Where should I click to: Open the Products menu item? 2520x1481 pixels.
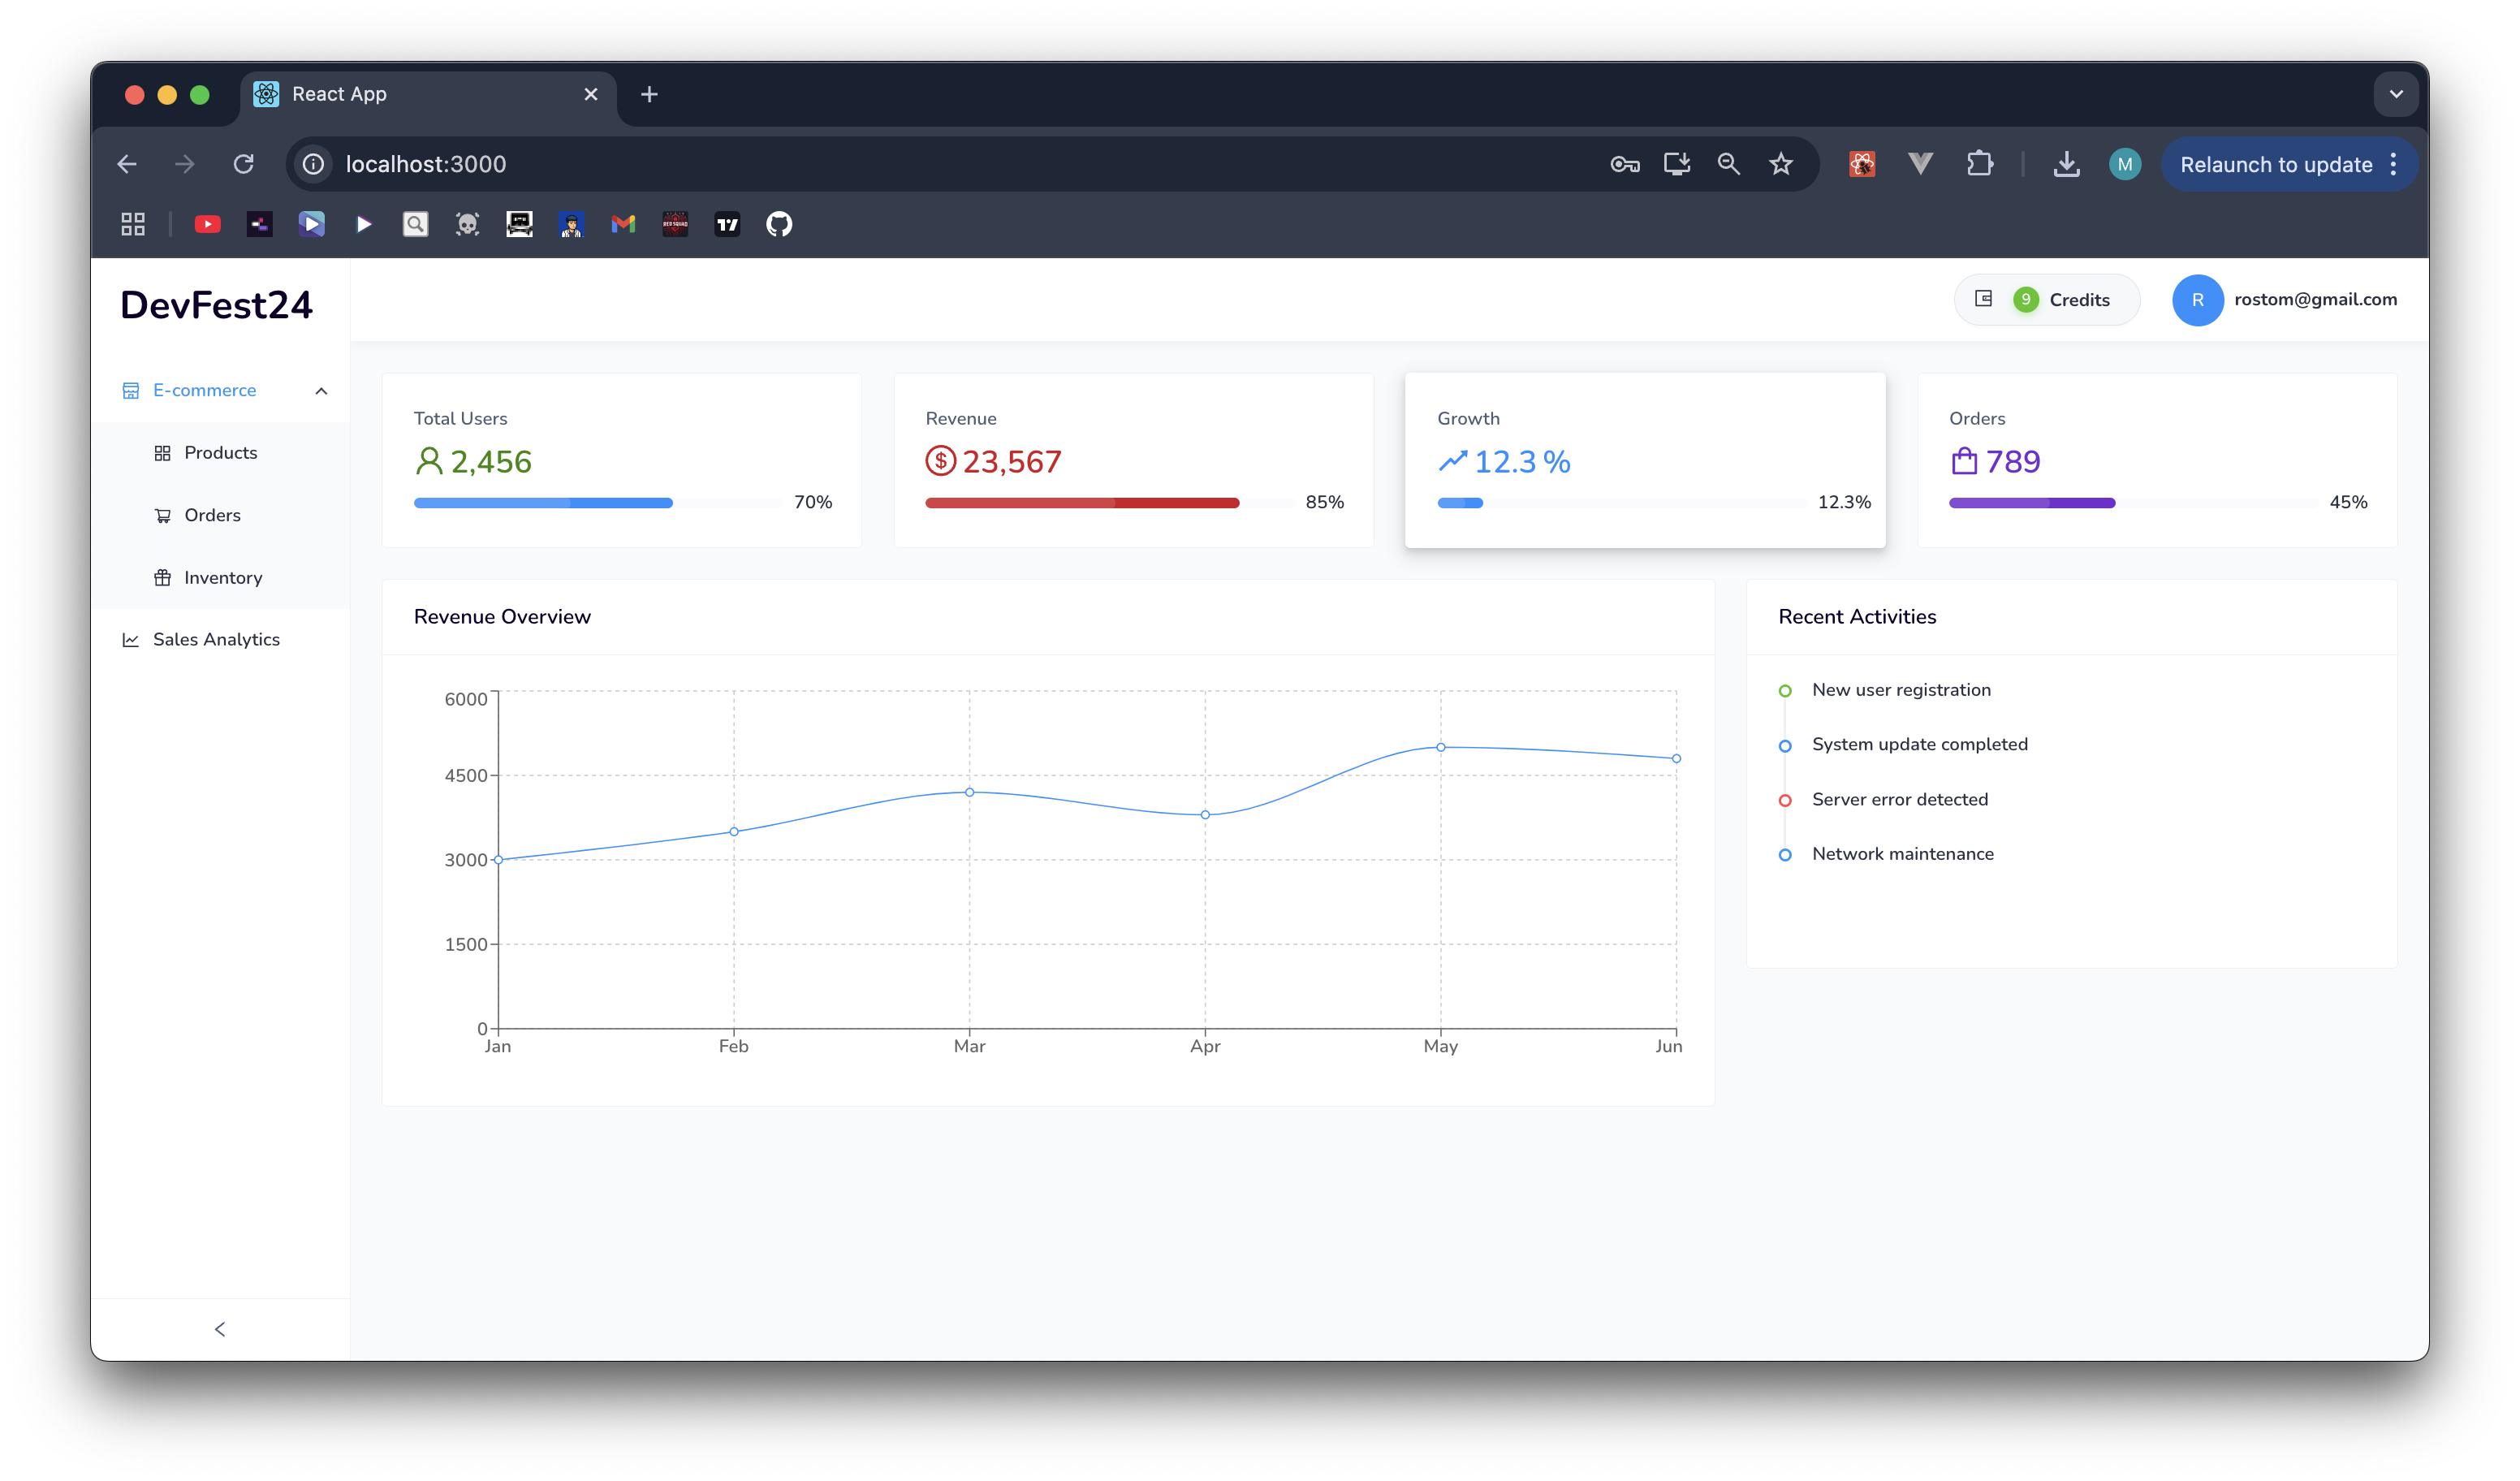[x=220, y=453]
